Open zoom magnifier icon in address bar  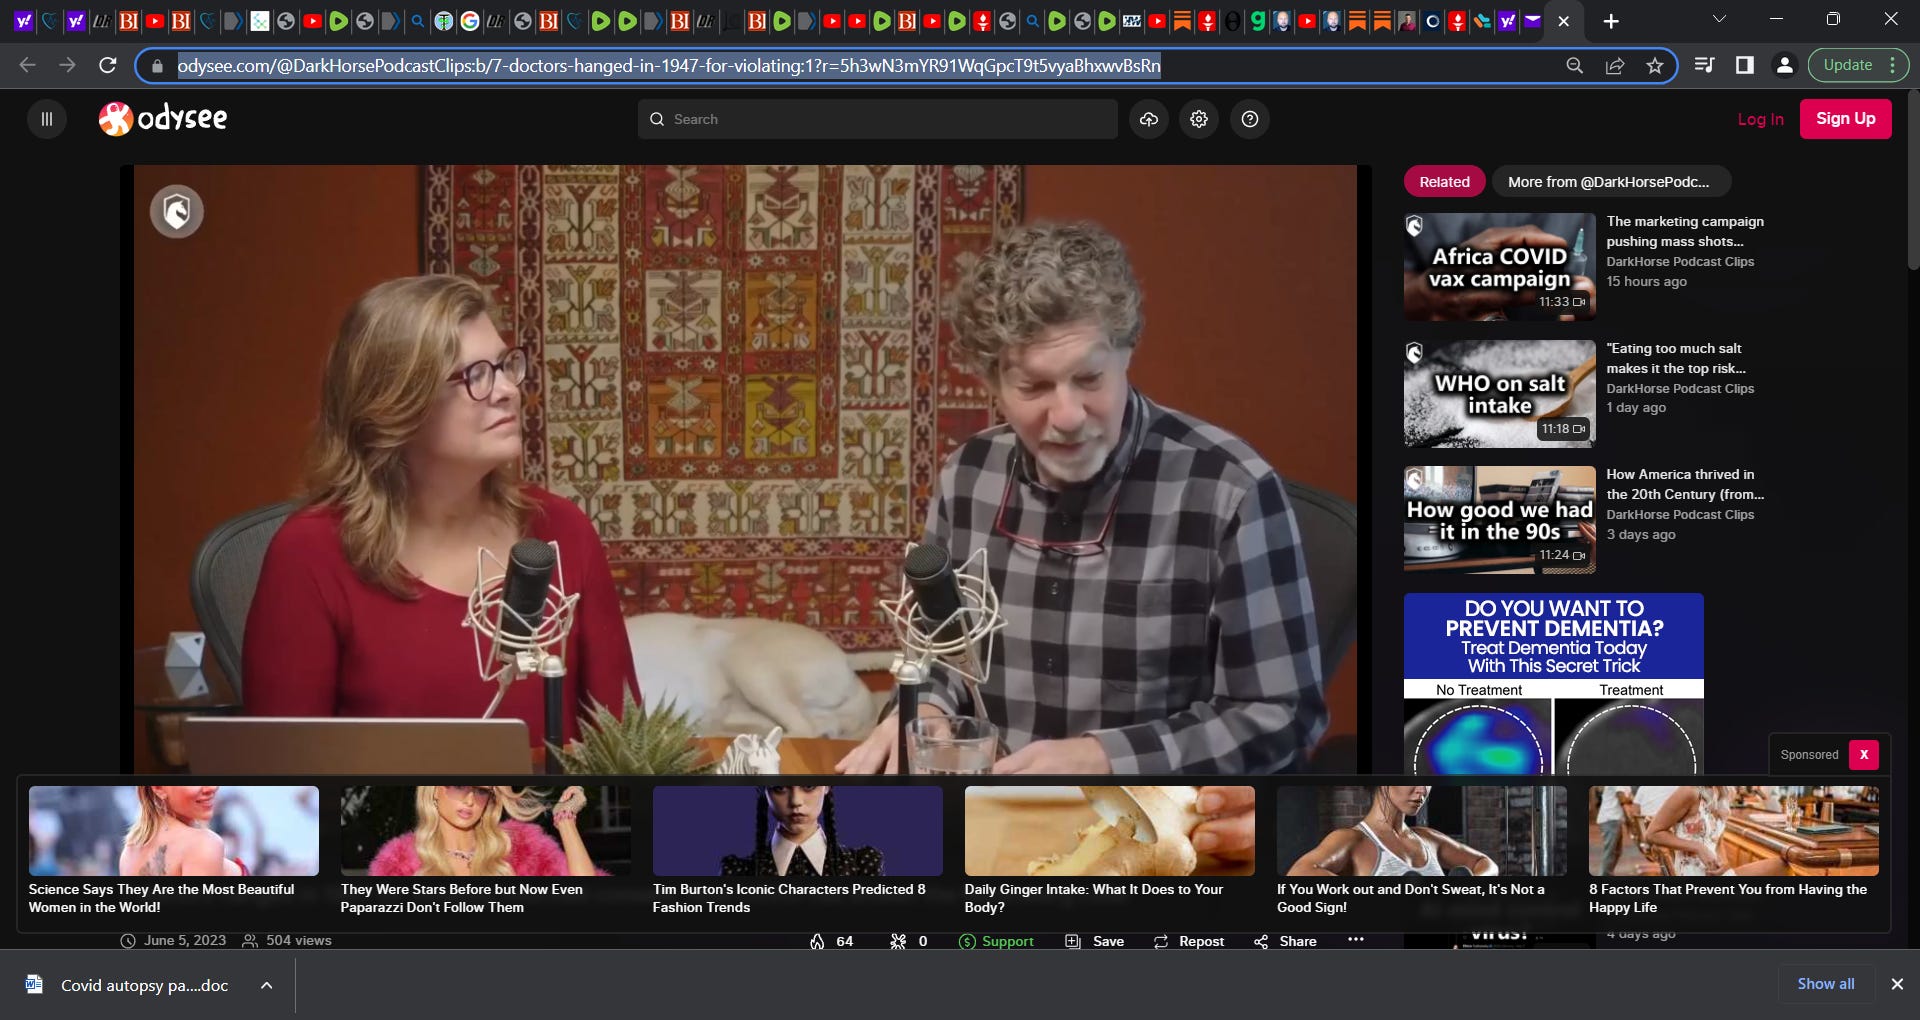click(x=1574, y=66)
